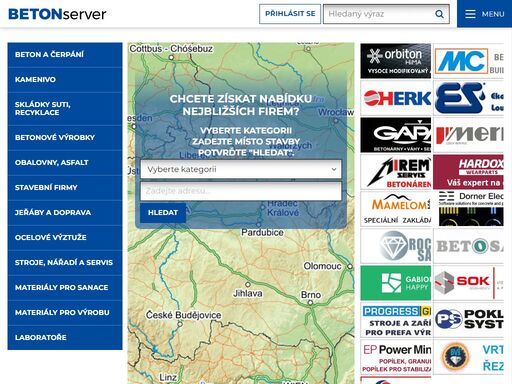
Task: Click the HARDOX Wearparts banner
Action: pos(469,172)
